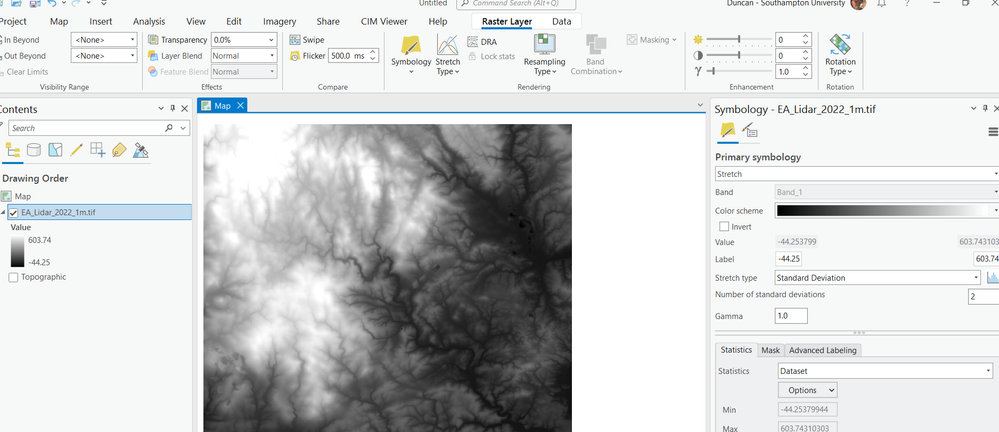Click the Contents search box
The image size is (999, 432).
click(x=85, y=128)
